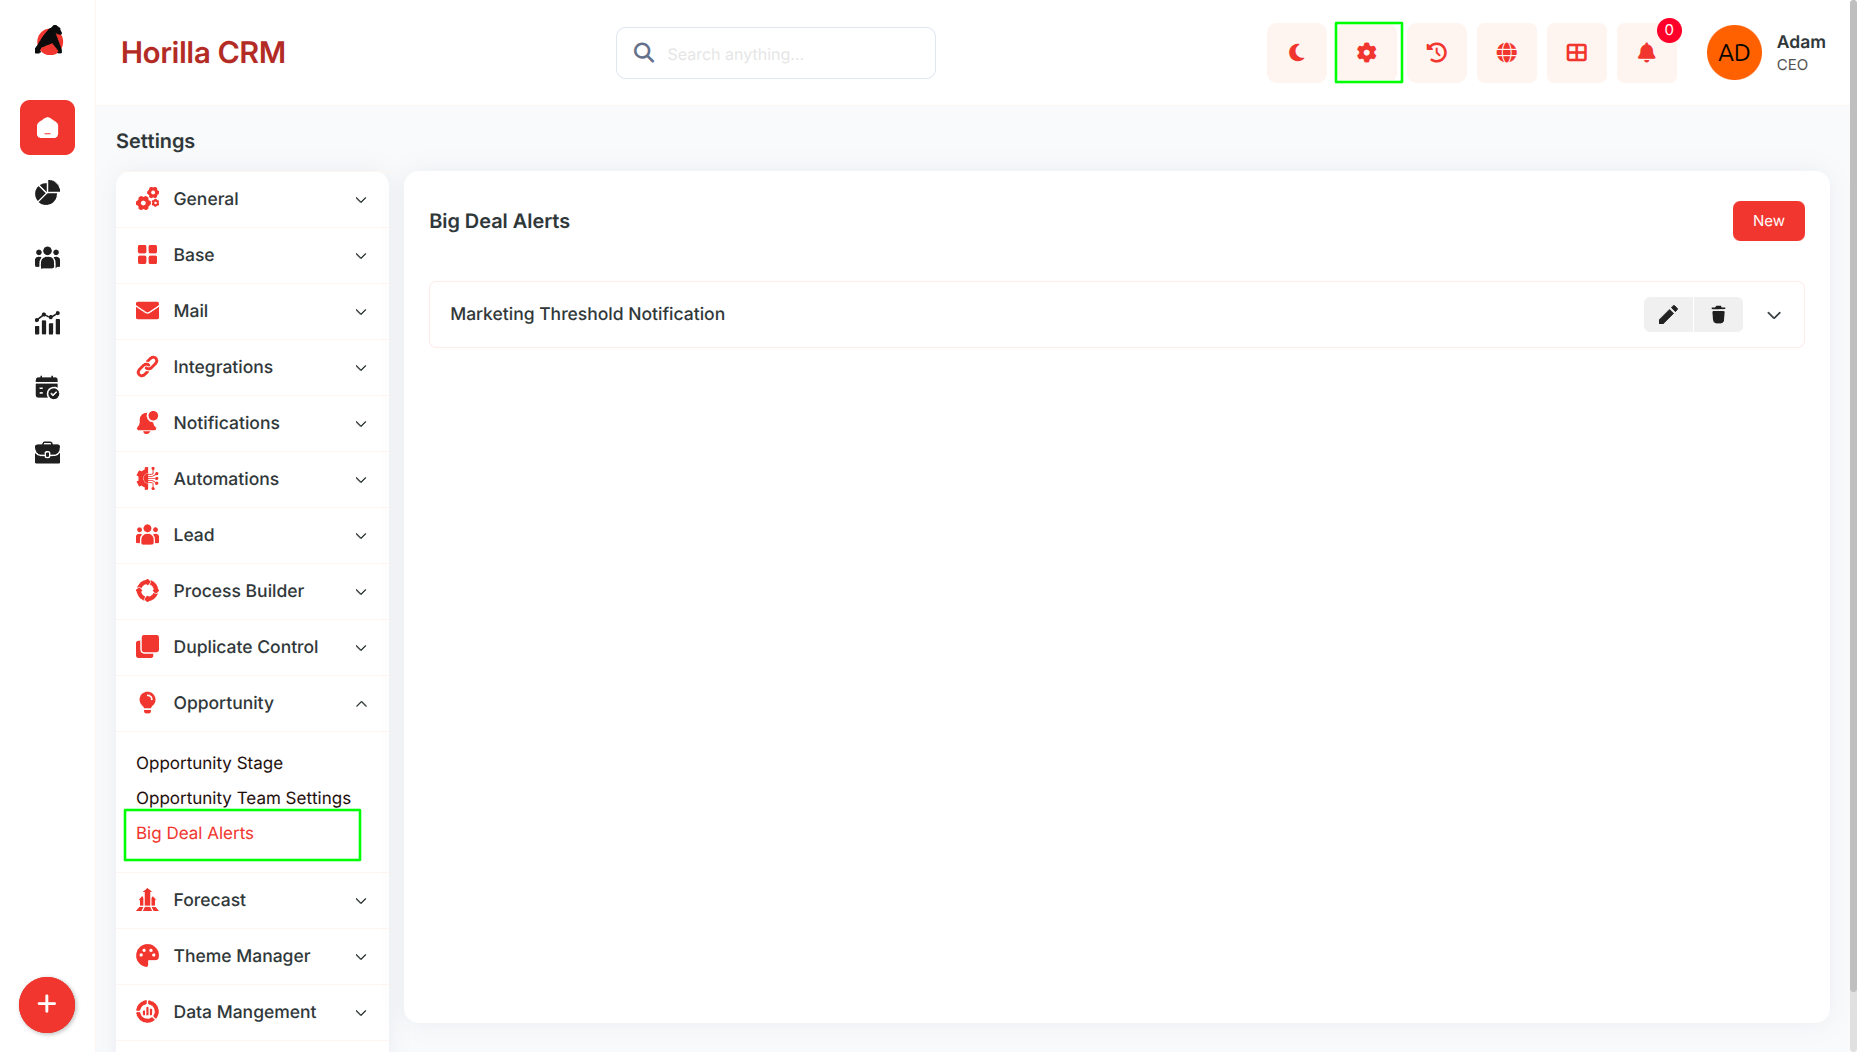Open the calendar check sidebar icon
Image resolution: width=1857 pixels, height=1052 pixels.
(47, 388)
